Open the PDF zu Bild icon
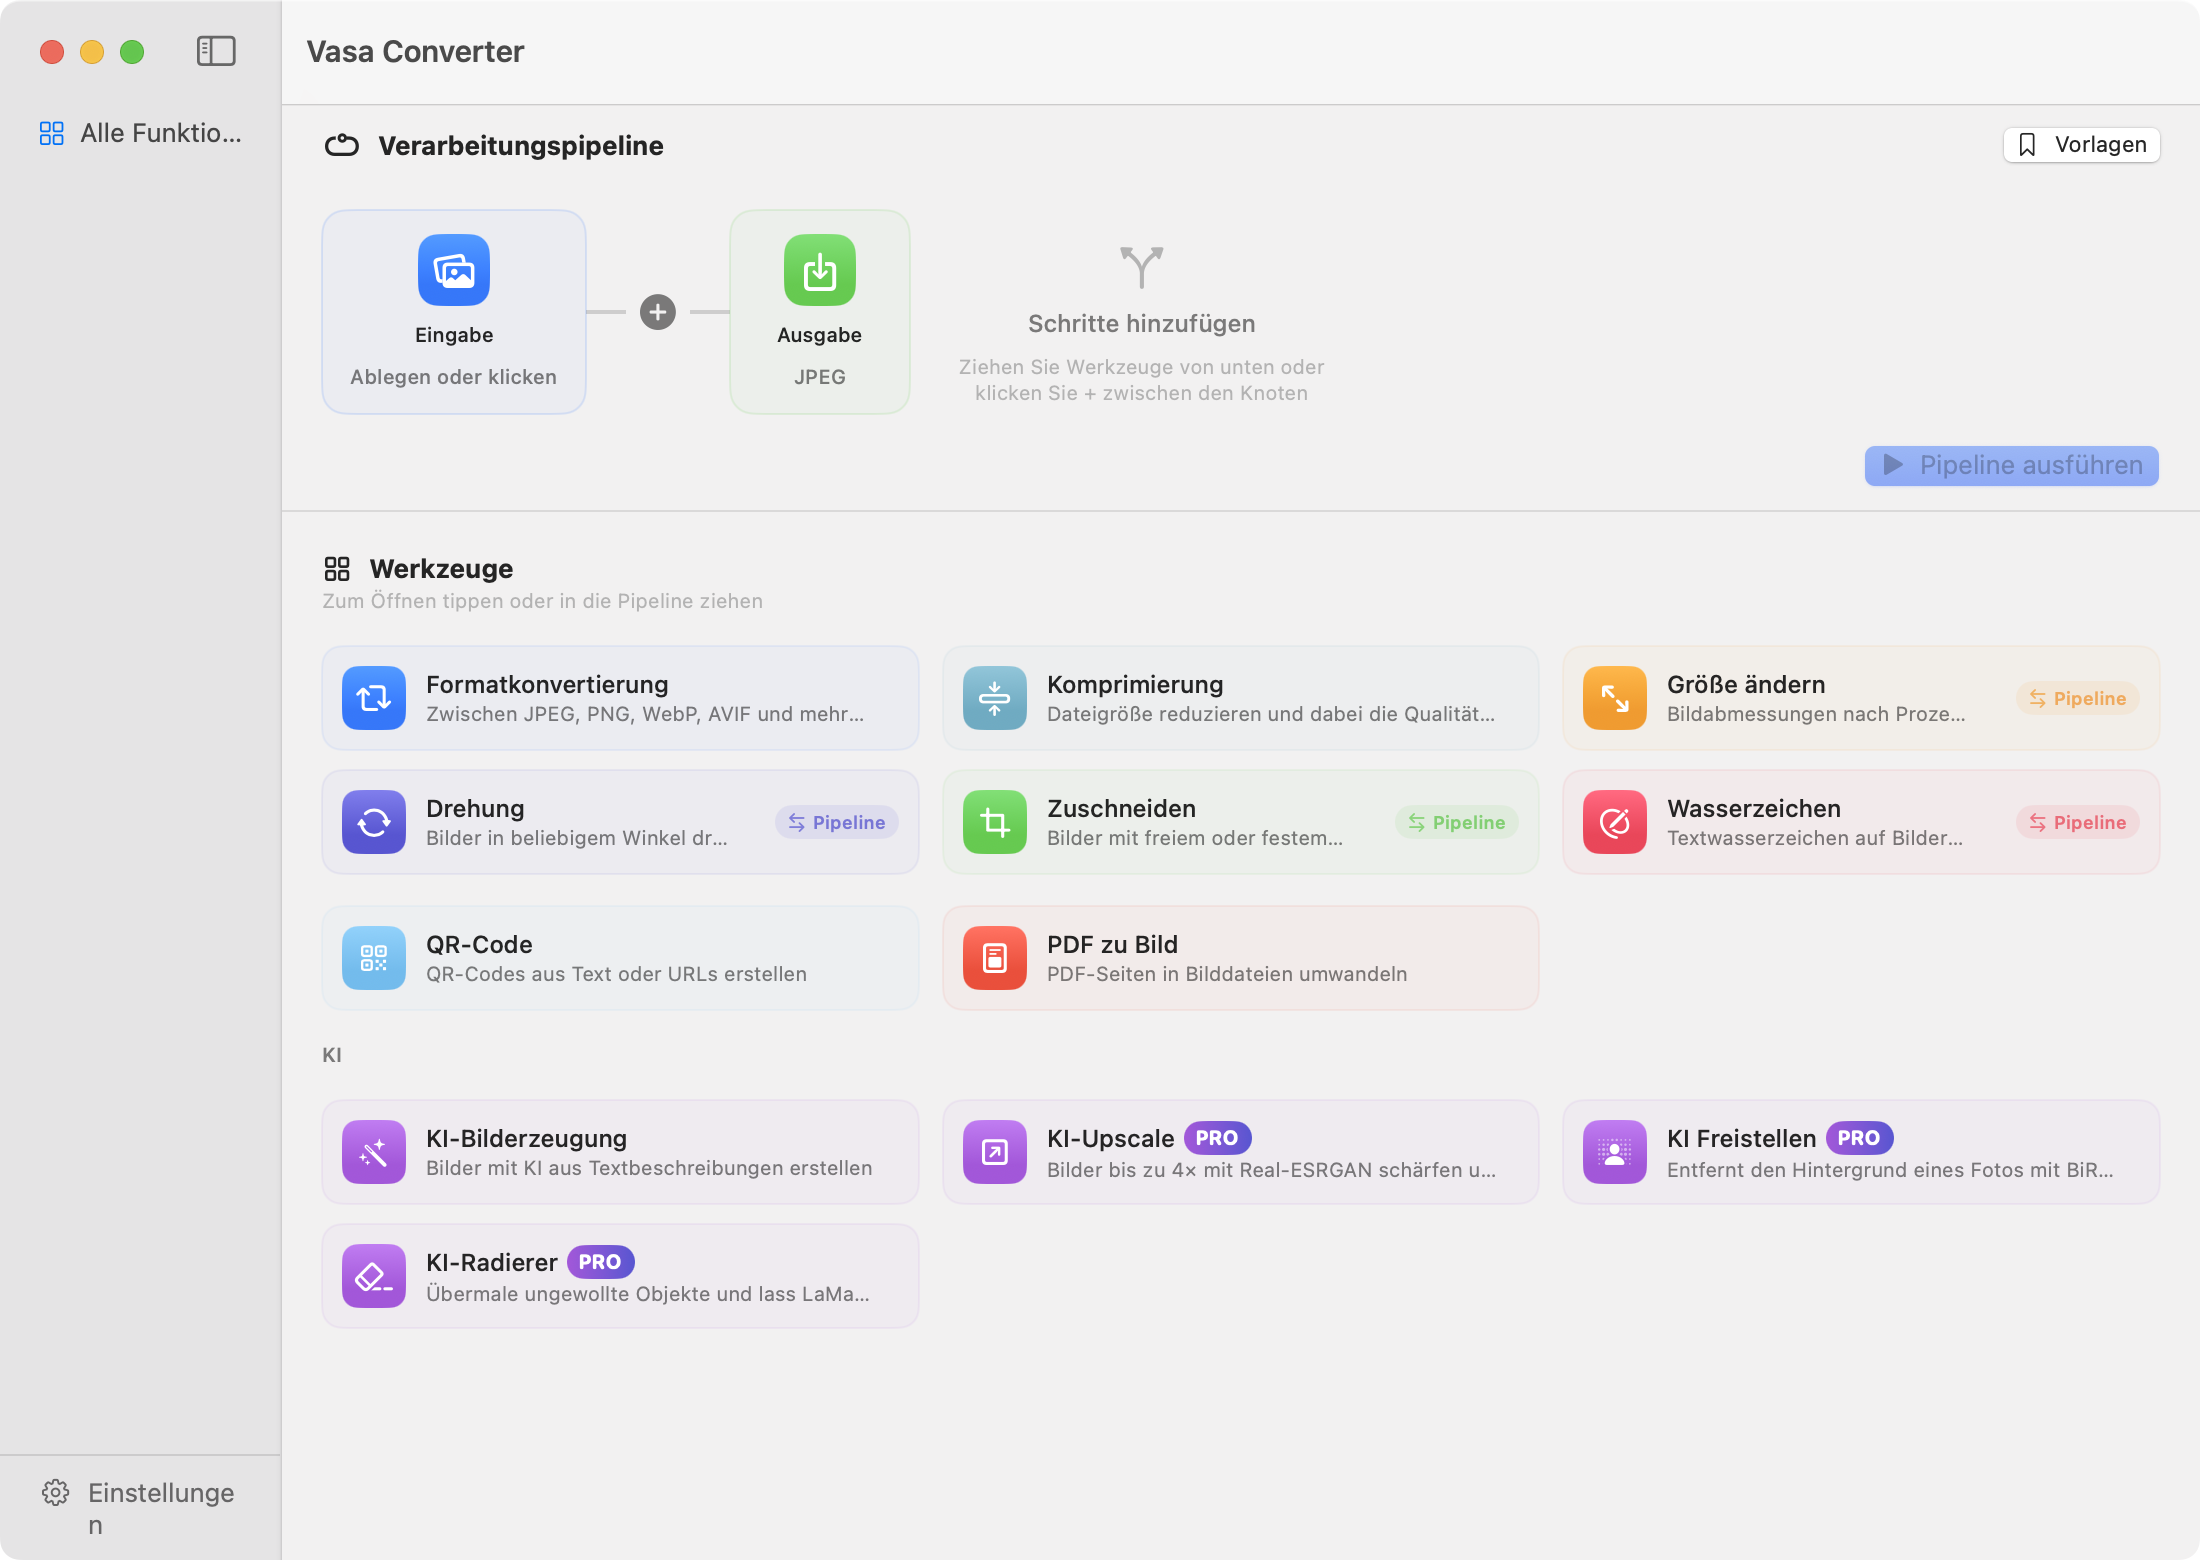The width and height of the screenshot is (2200, 1560). point(995,958)
